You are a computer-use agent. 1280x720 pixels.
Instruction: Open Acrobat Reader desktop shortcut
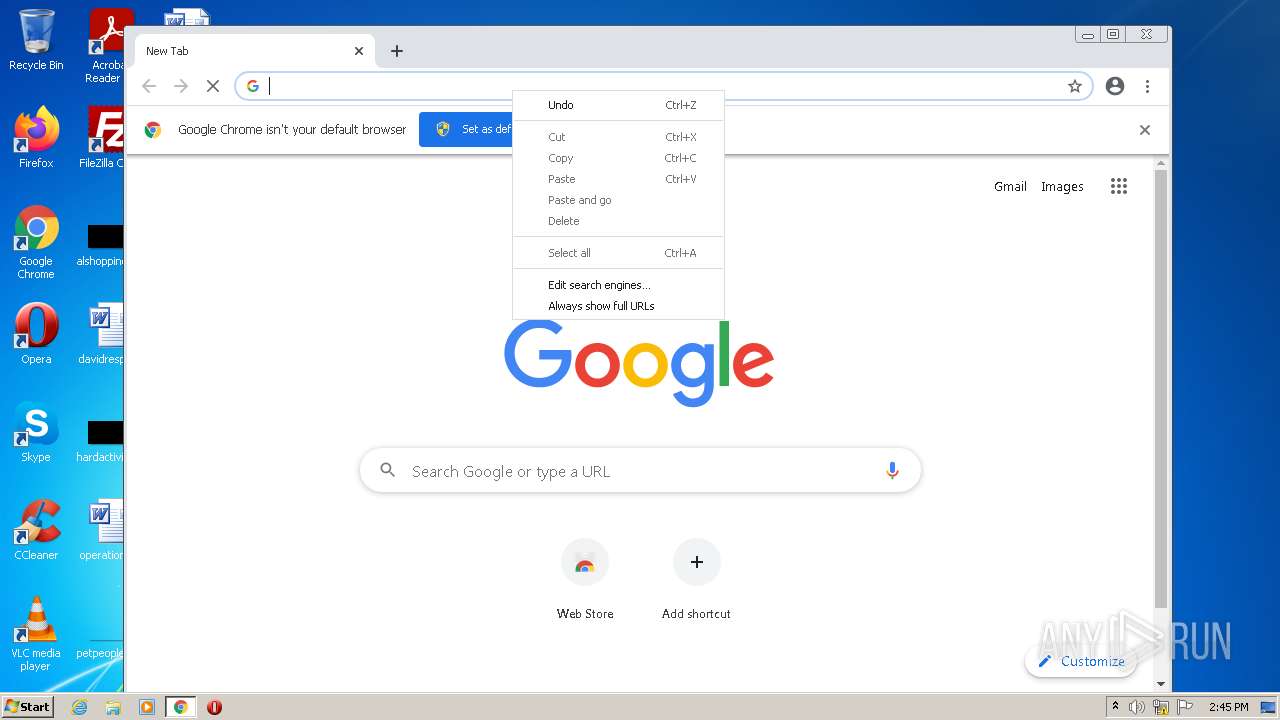pos(106,46)
